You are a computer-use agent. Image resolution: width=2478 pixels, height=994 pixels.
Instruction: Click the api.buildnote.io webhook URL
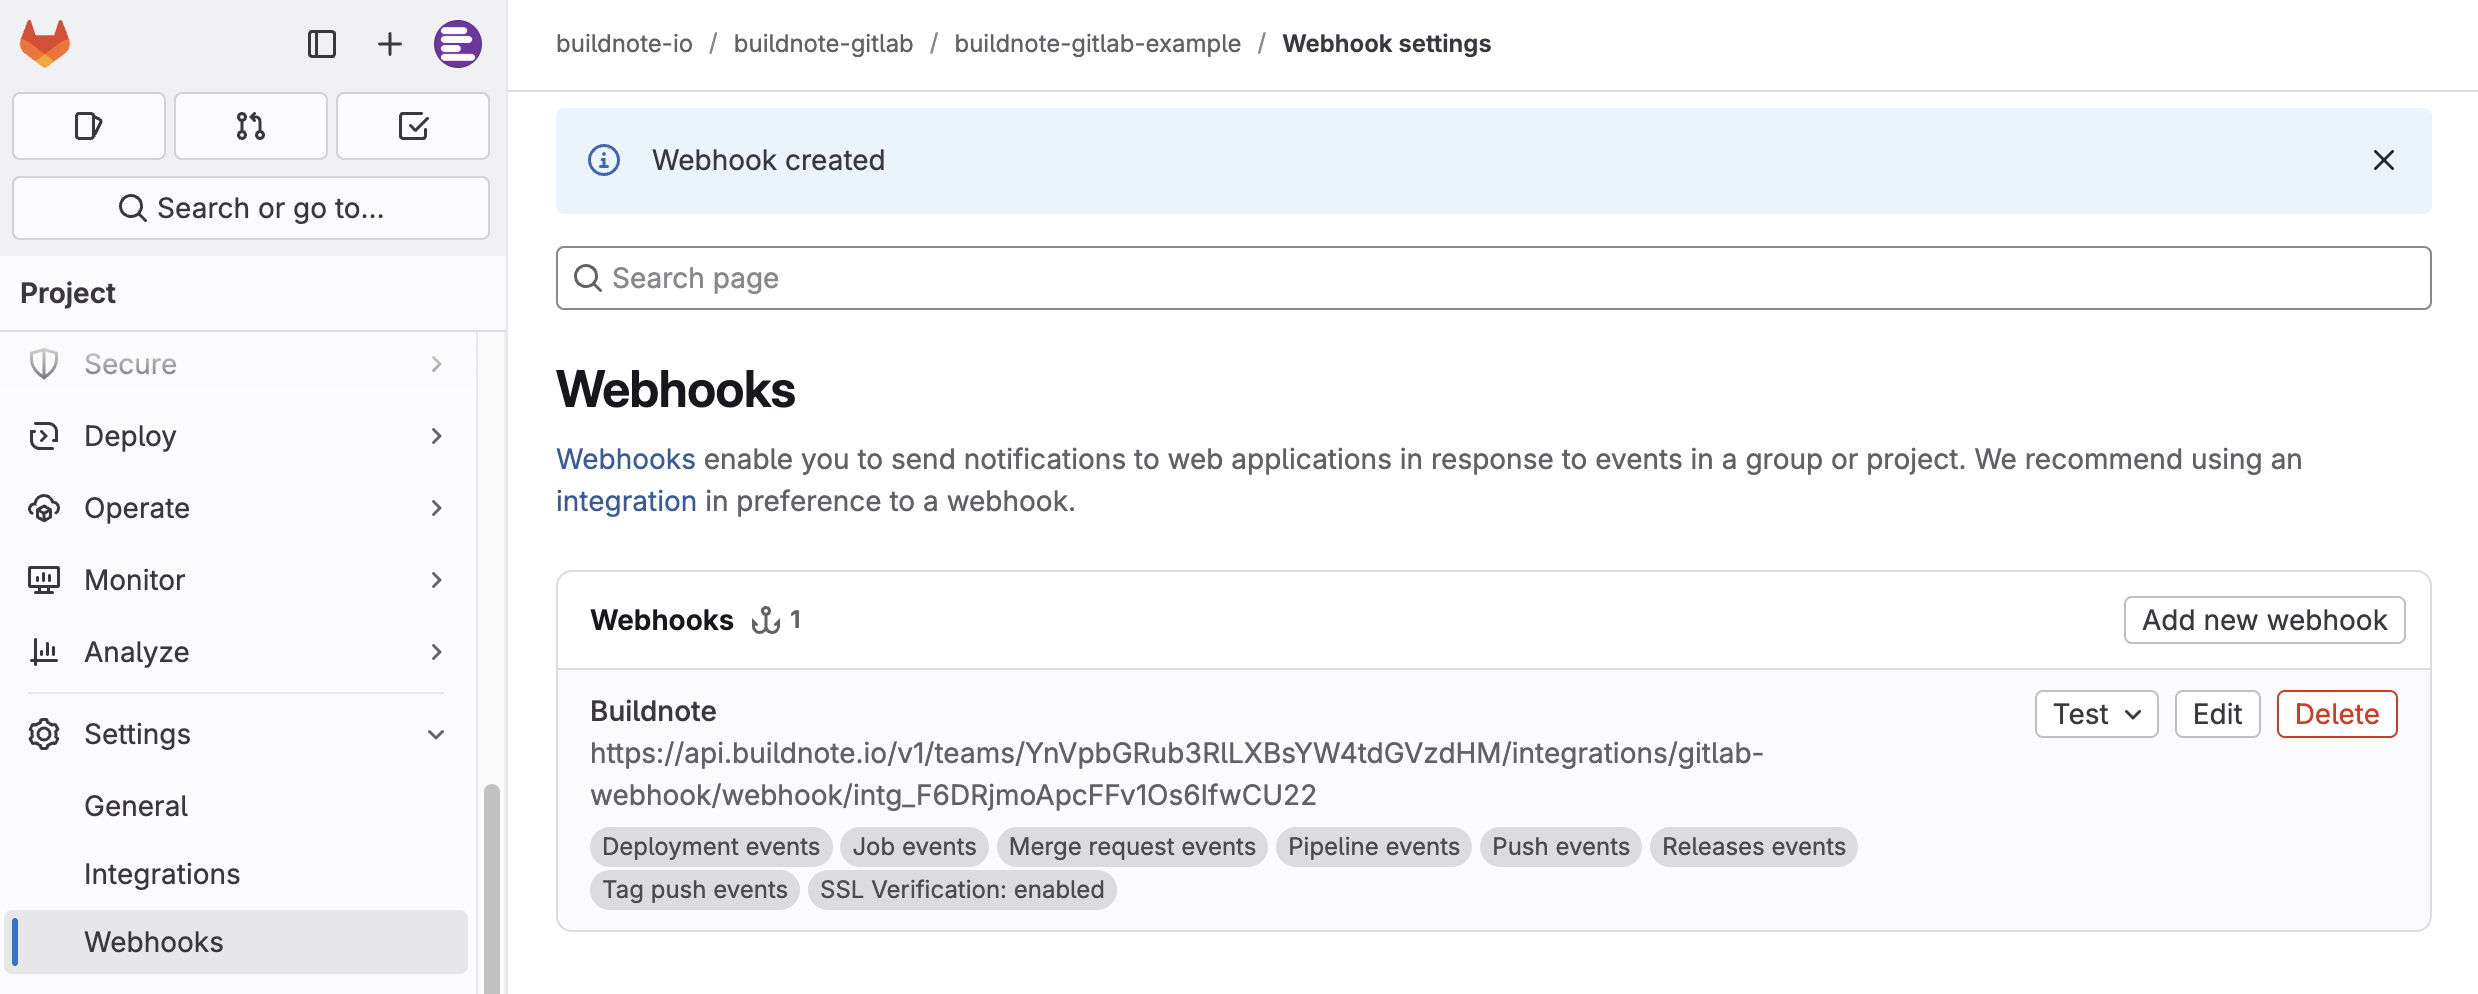pos(1177,774)
